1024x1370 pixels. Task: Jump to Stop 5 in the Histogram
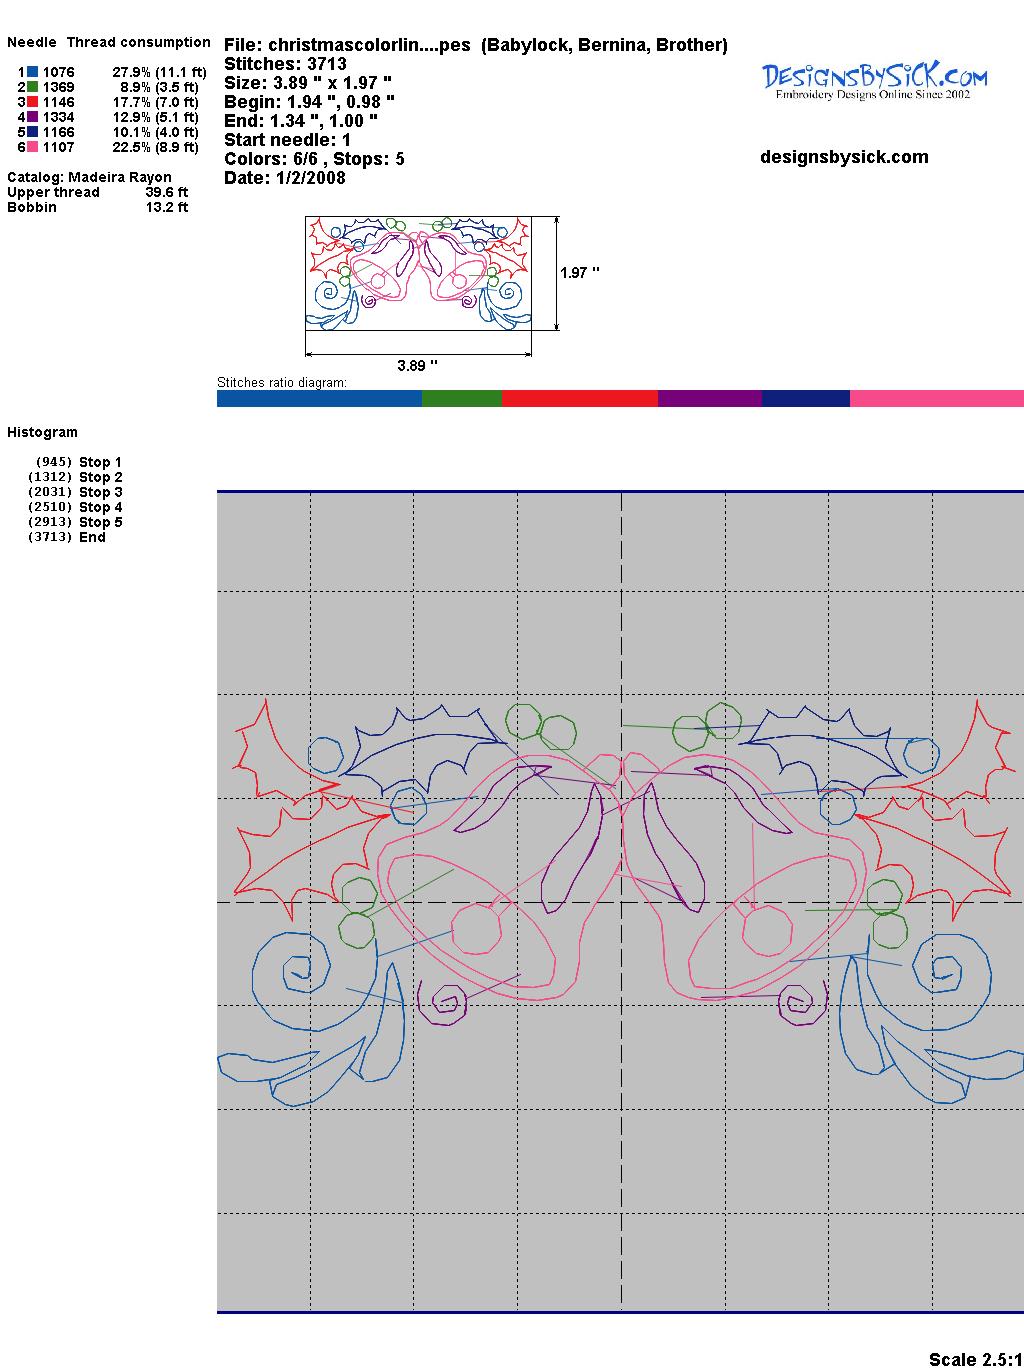[x=100, y=522]
